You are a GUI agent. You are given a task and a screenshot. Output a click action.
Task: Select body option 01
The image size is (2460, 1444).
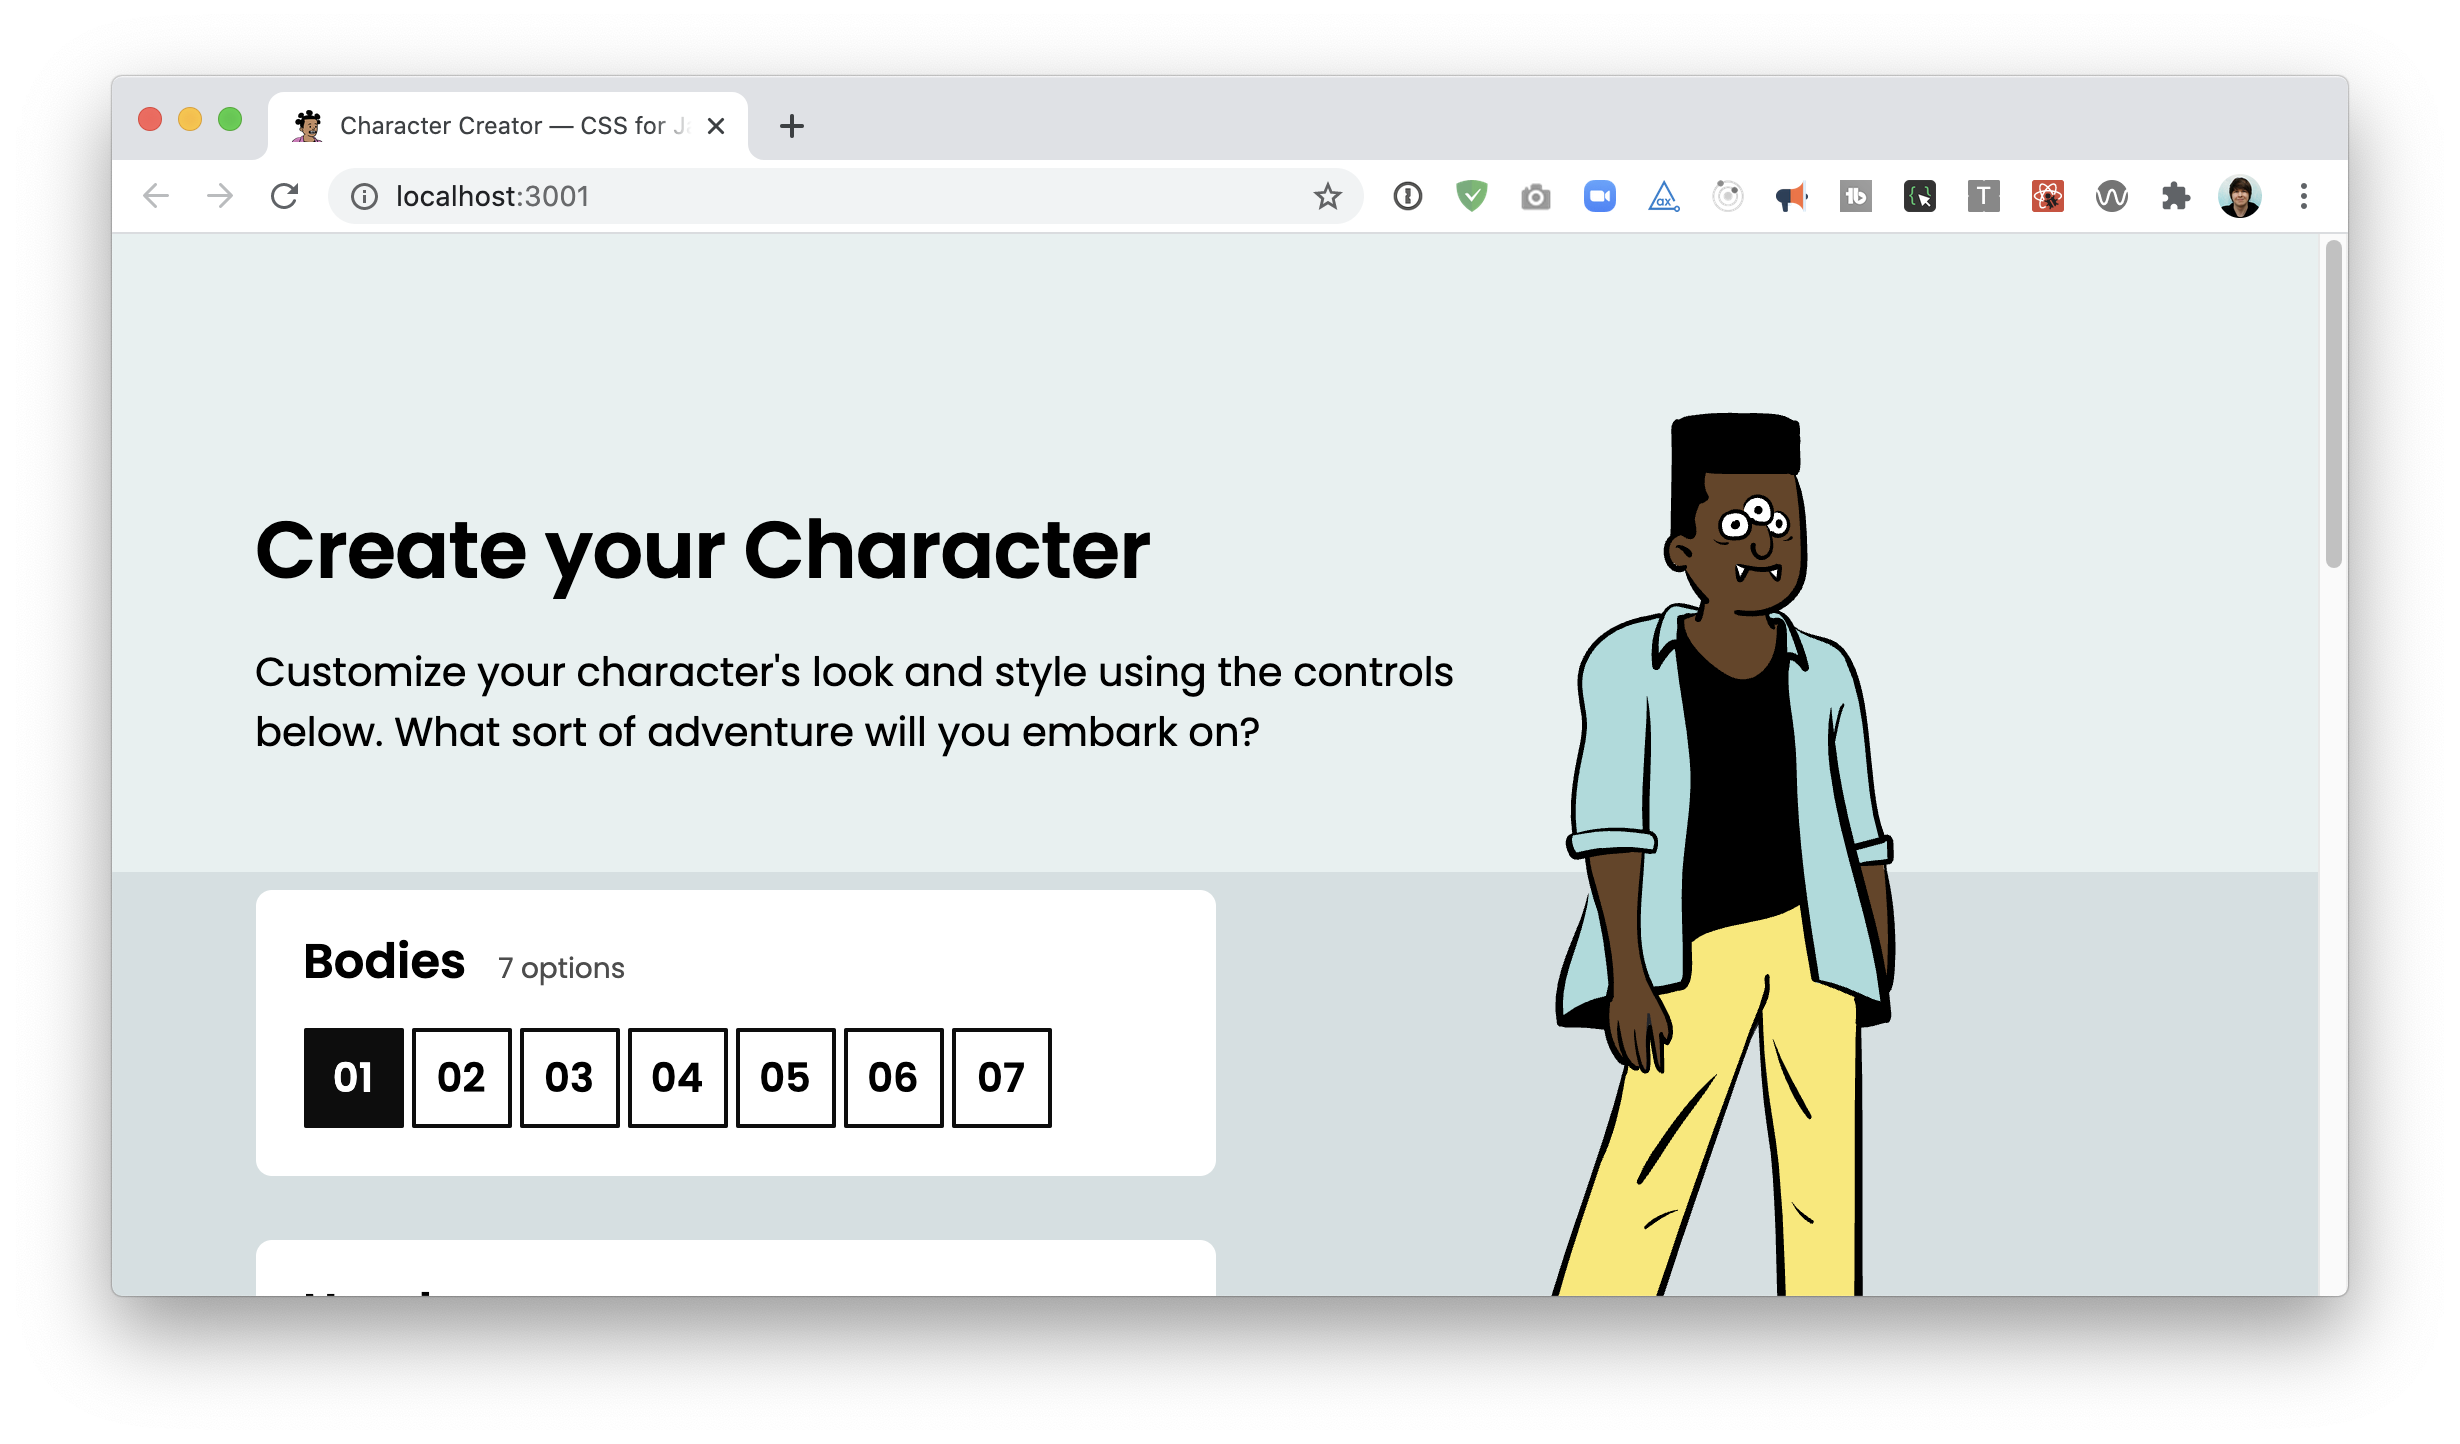pyautogui.click(x=353, y=1078)
